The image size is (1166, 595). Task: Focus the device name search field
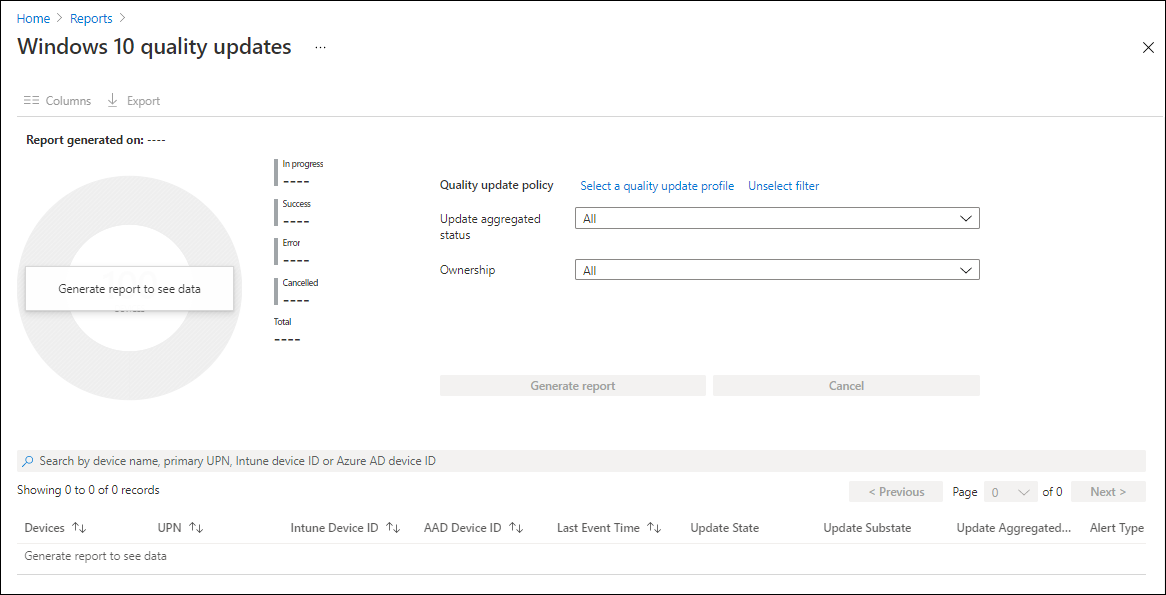pyautogui.click(x=587, y=461)
